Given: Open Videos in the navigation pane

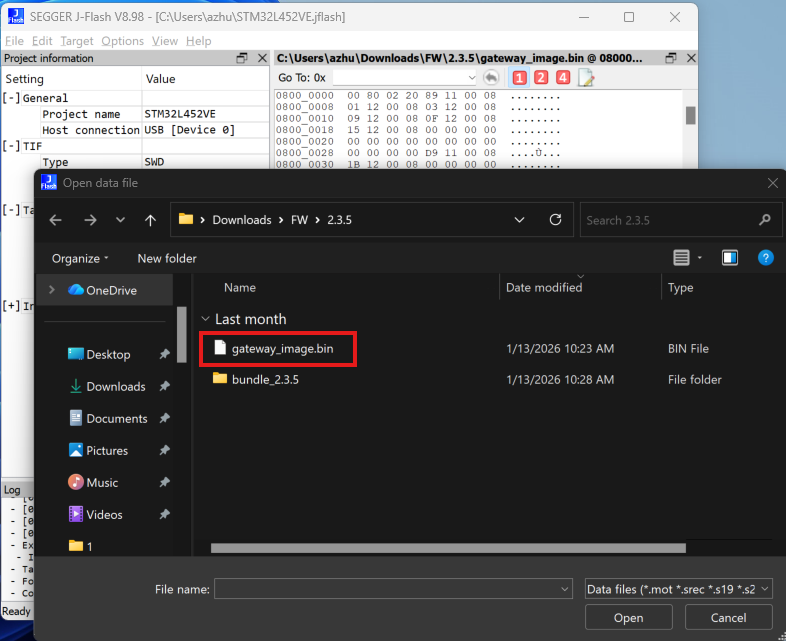Looking at the screenshot, I should click(x=104, y=515).
